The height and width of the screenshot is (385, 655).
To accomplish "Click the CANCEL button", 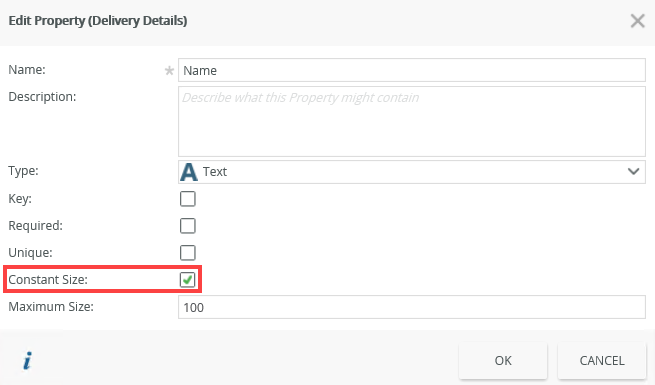I will click(602, 360).
